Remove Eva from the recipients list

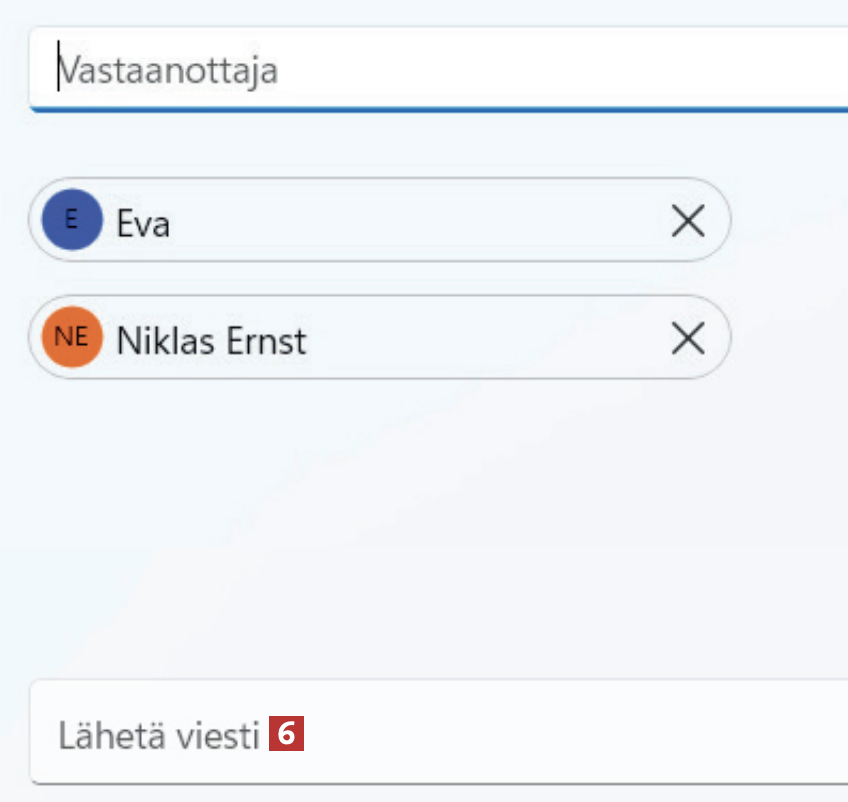[x=688, y=221]
